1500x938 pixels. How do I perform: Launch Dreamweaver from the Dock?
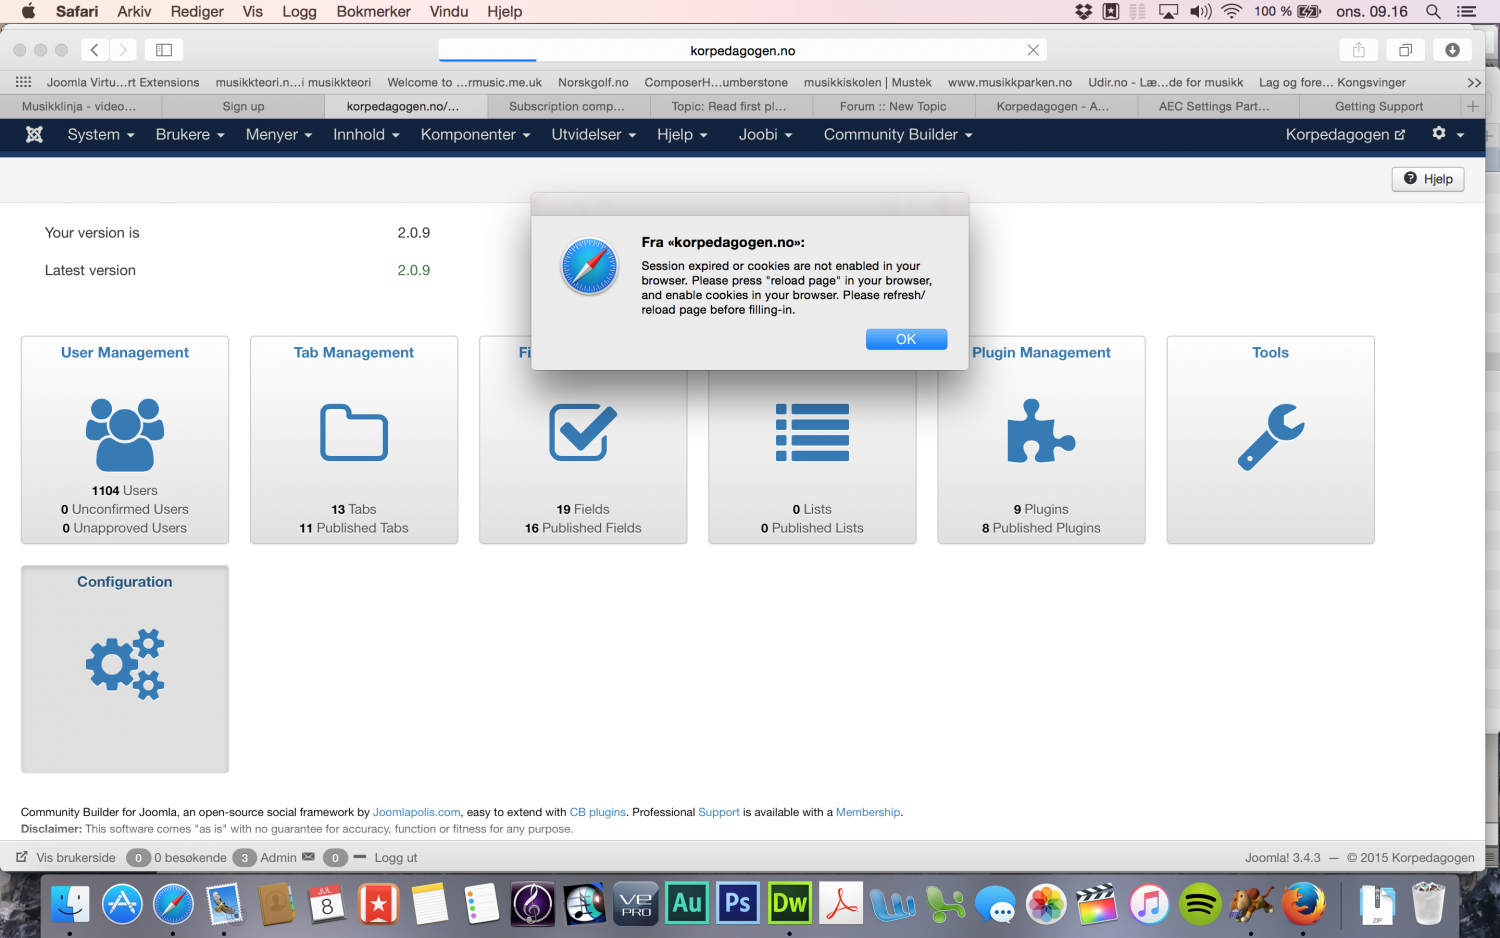click(790, 904)
